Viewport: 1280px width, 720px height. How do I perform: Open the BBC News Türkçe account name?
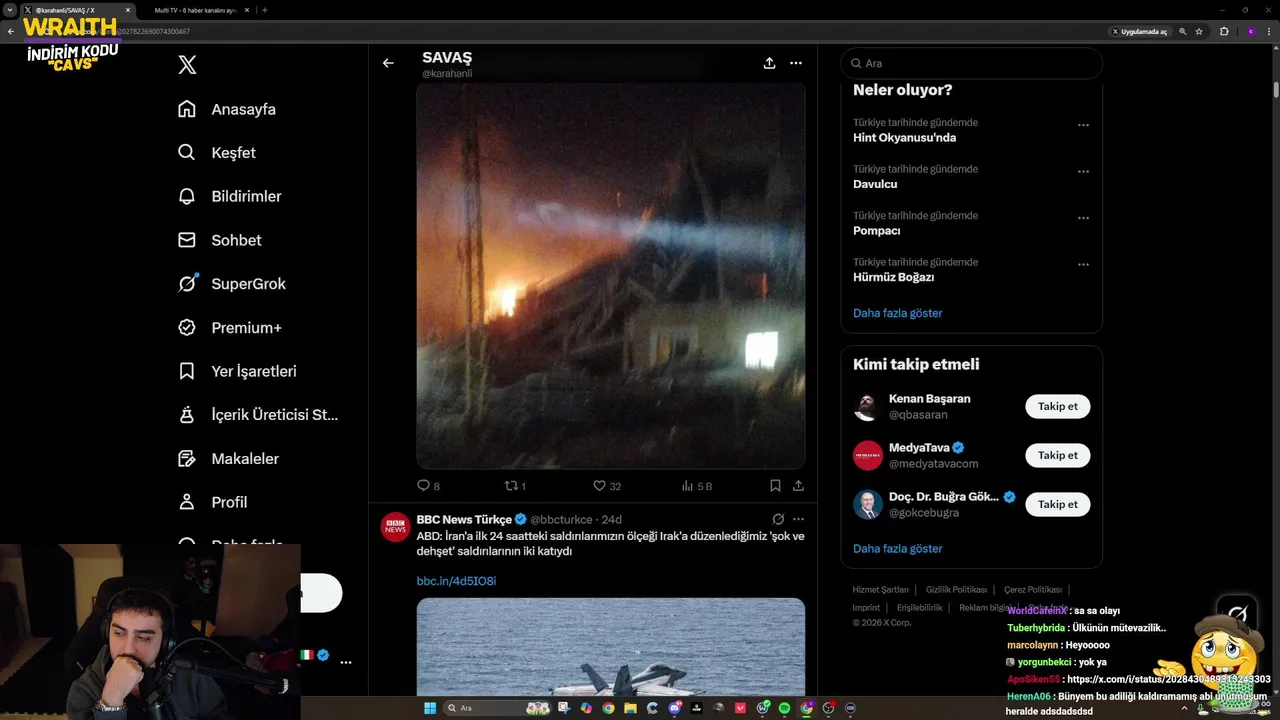pos(464,519)
